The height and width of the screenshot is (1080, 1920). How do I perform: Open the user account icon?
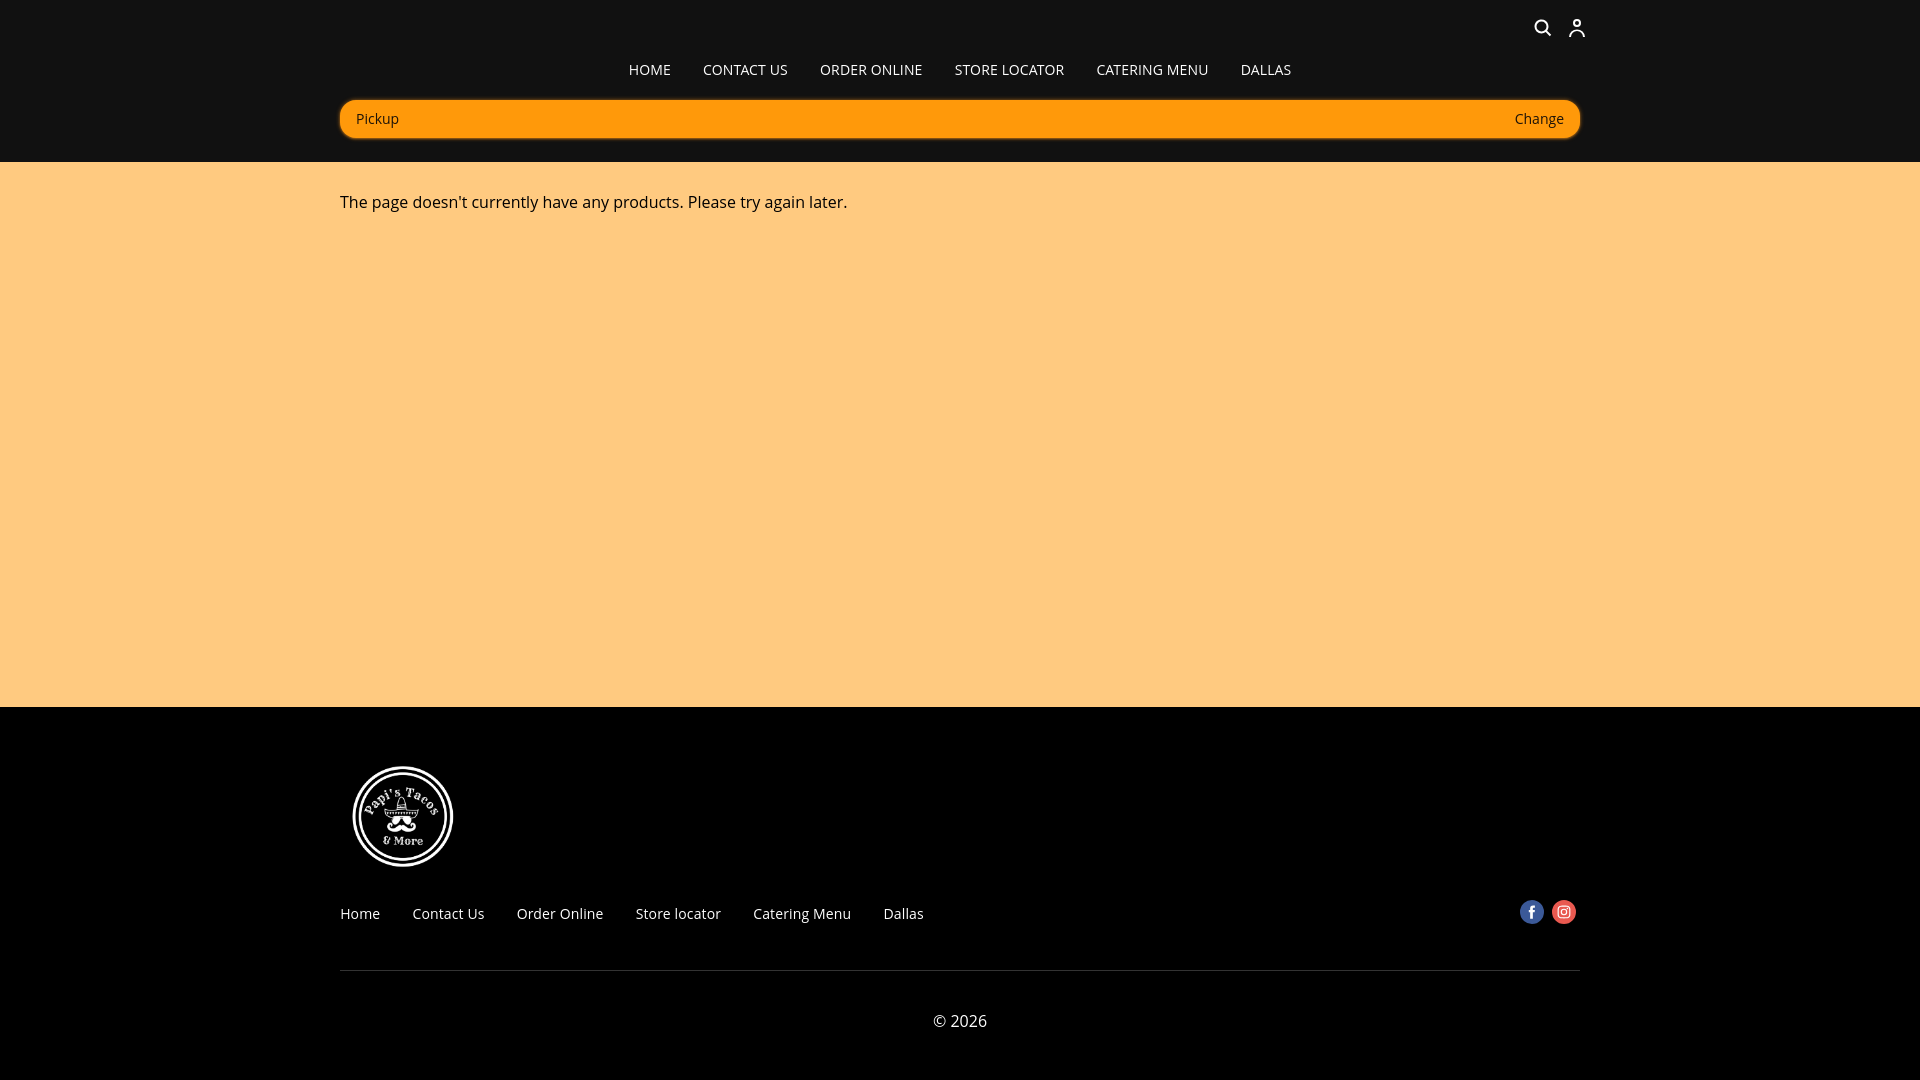[1577, 28]
